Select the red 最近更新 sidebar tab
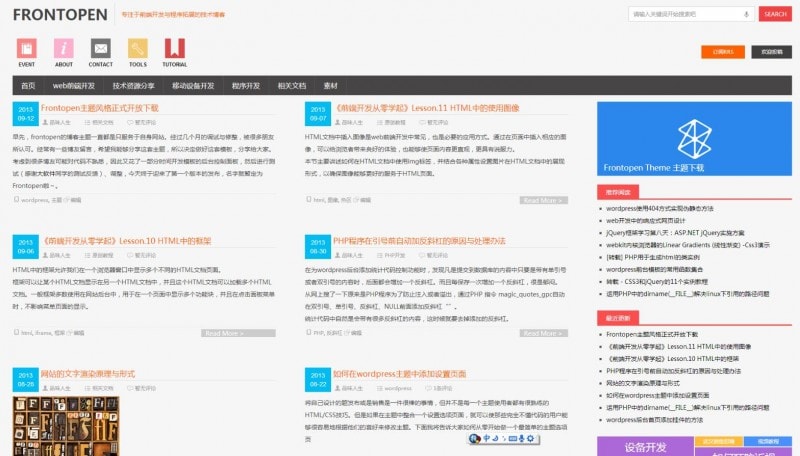Image resolution: width=800 pixels, height=456 pixels. pos(618,318)
